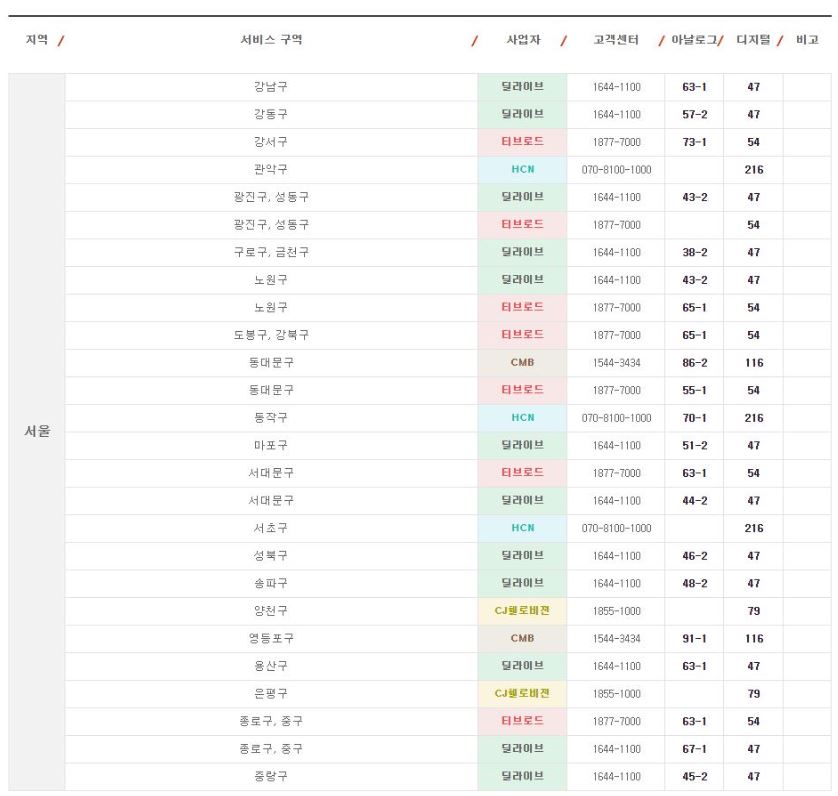Click 'HCN' in the 서초구 row
The height and width of the screenshot is (796, 838).
[x=523, y=528]
